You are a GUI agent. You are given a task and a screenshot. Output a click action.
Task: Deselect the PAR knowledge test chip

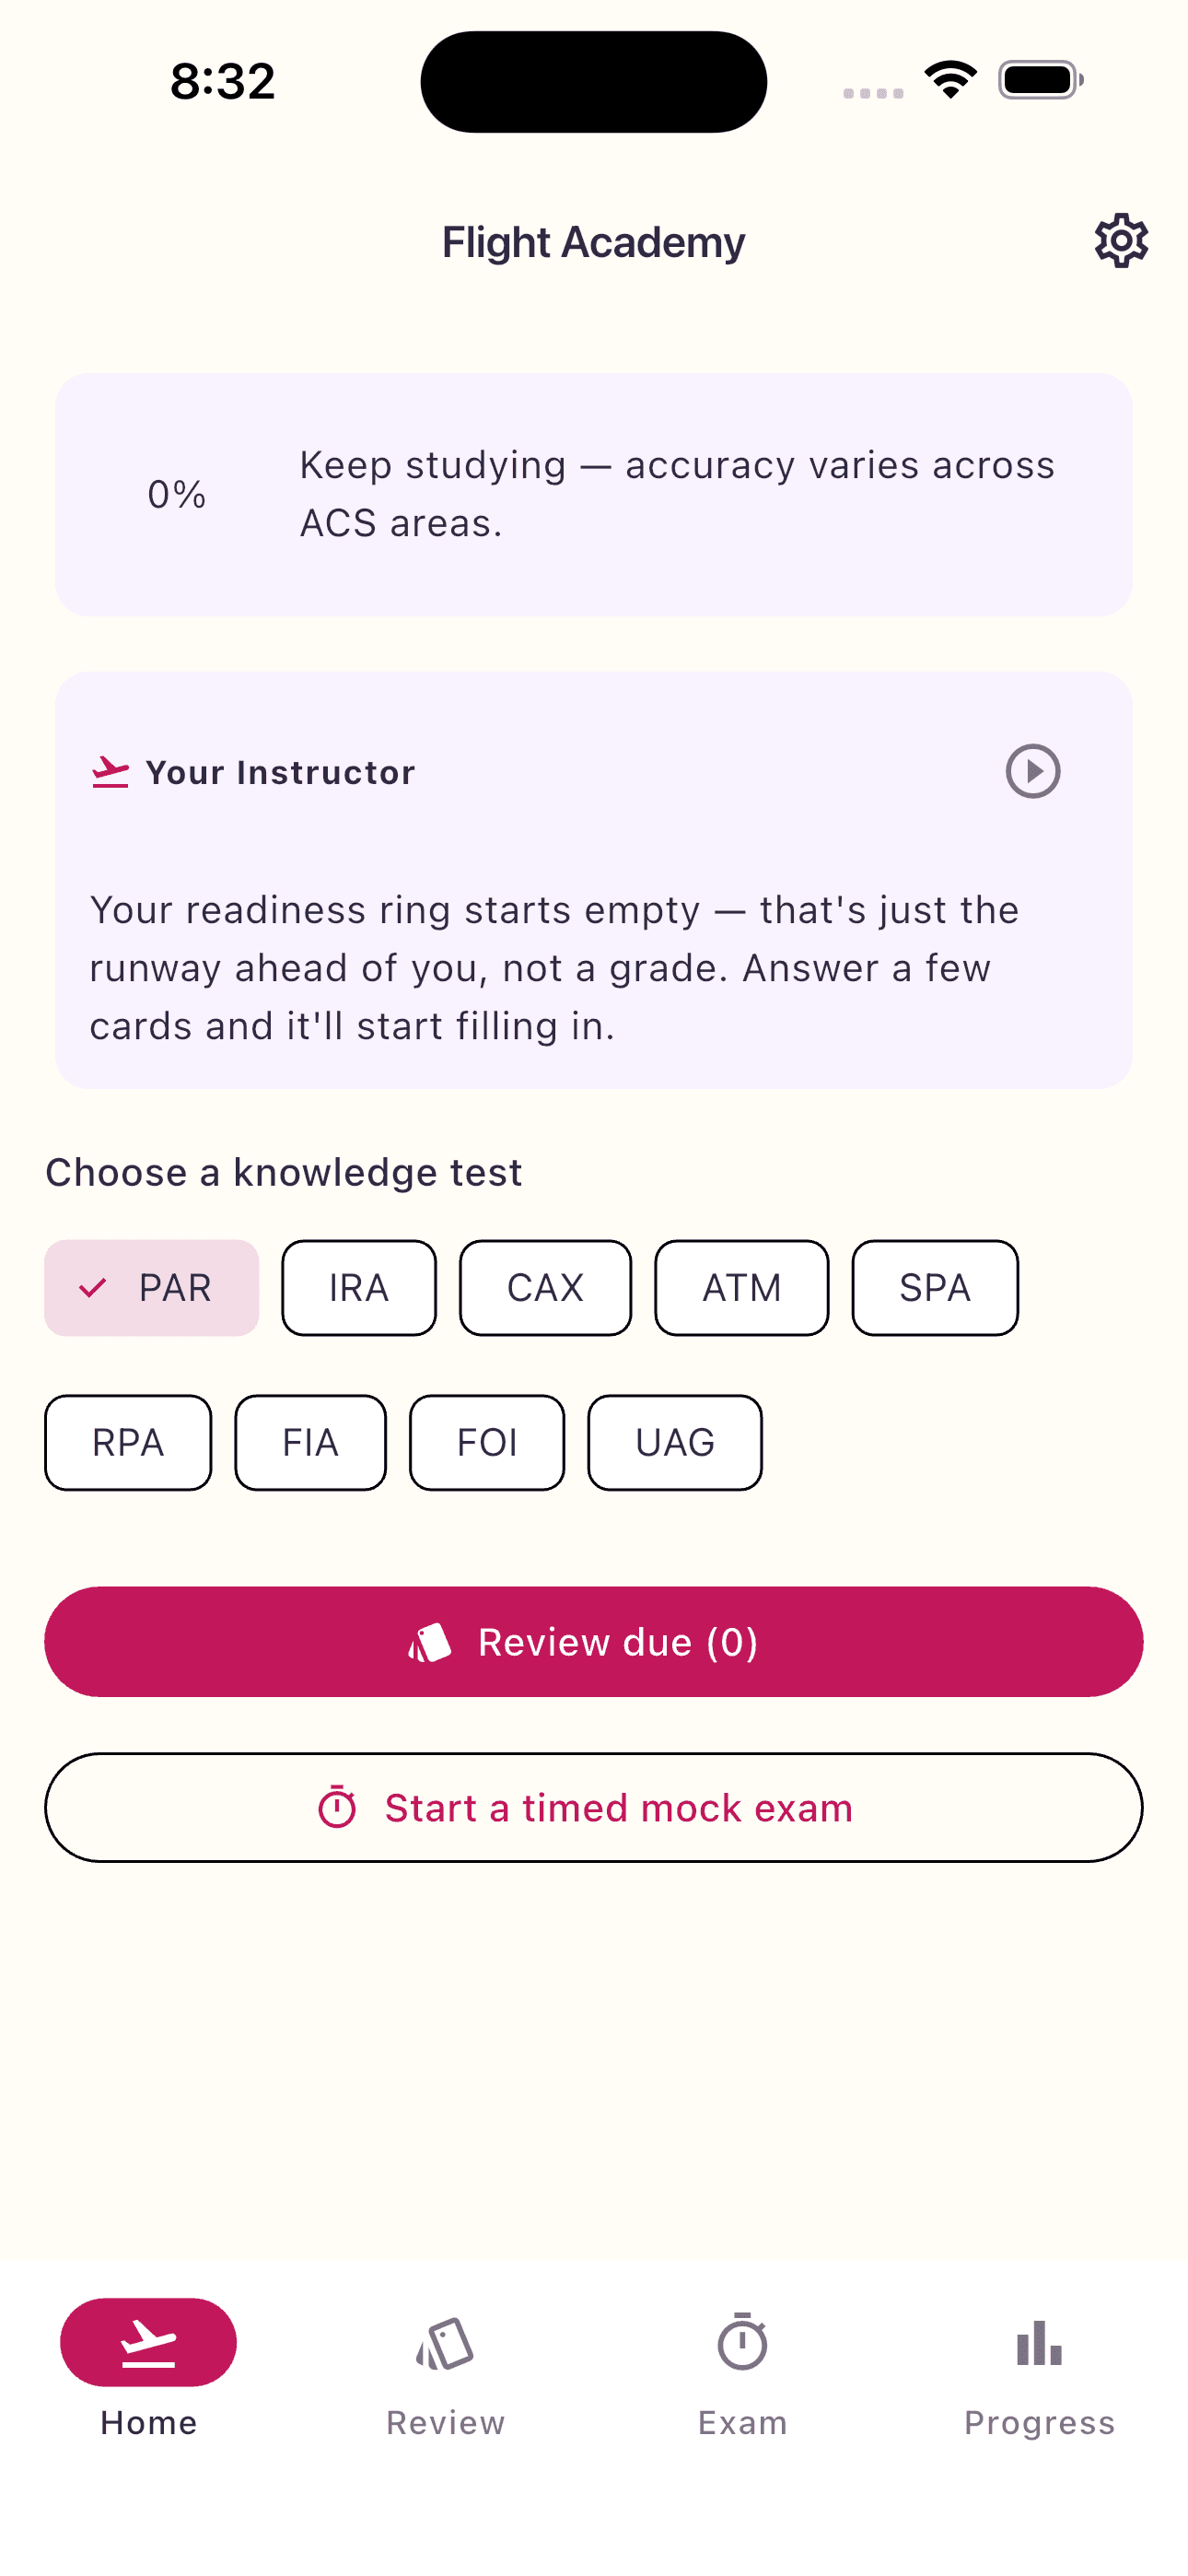151,1288
